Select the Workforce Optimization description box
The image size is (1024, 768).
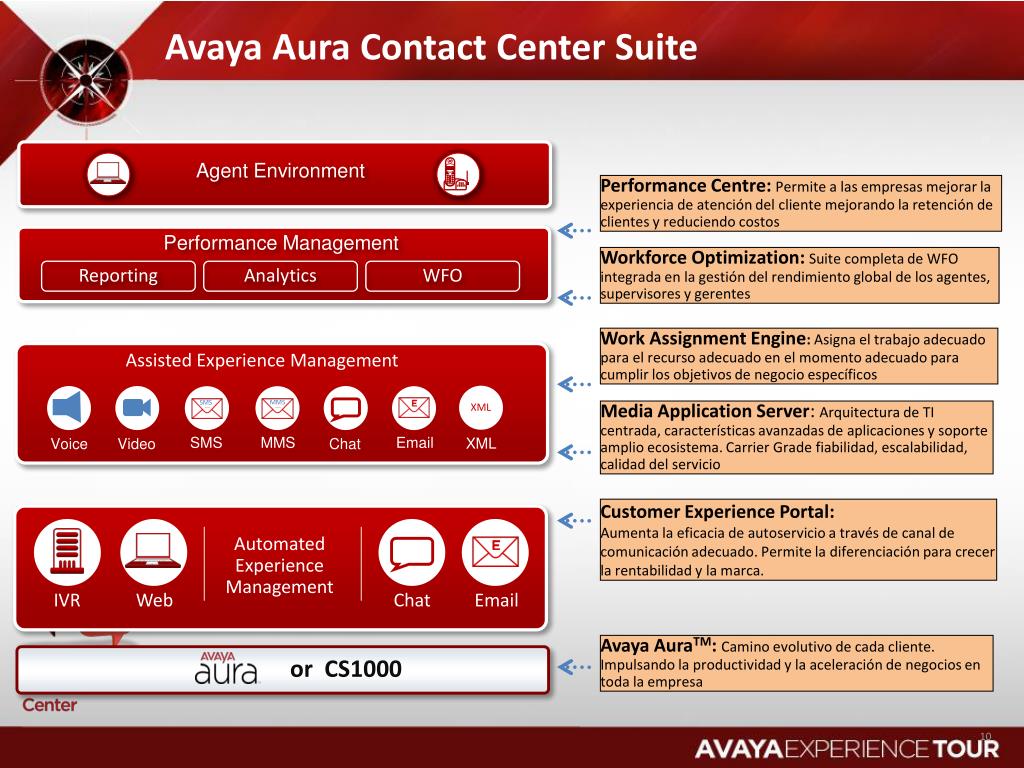click(x=799, y=275)
